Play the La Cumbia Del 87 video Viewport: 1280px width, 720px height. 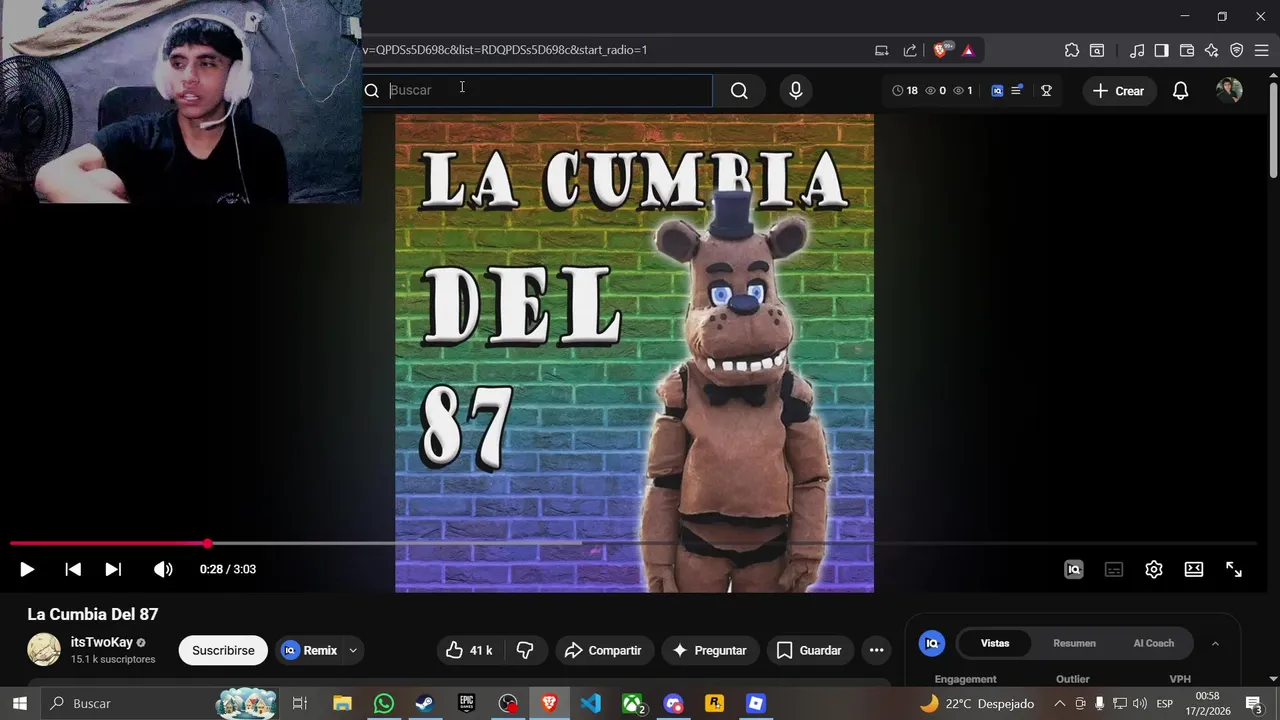coord(27,569)
